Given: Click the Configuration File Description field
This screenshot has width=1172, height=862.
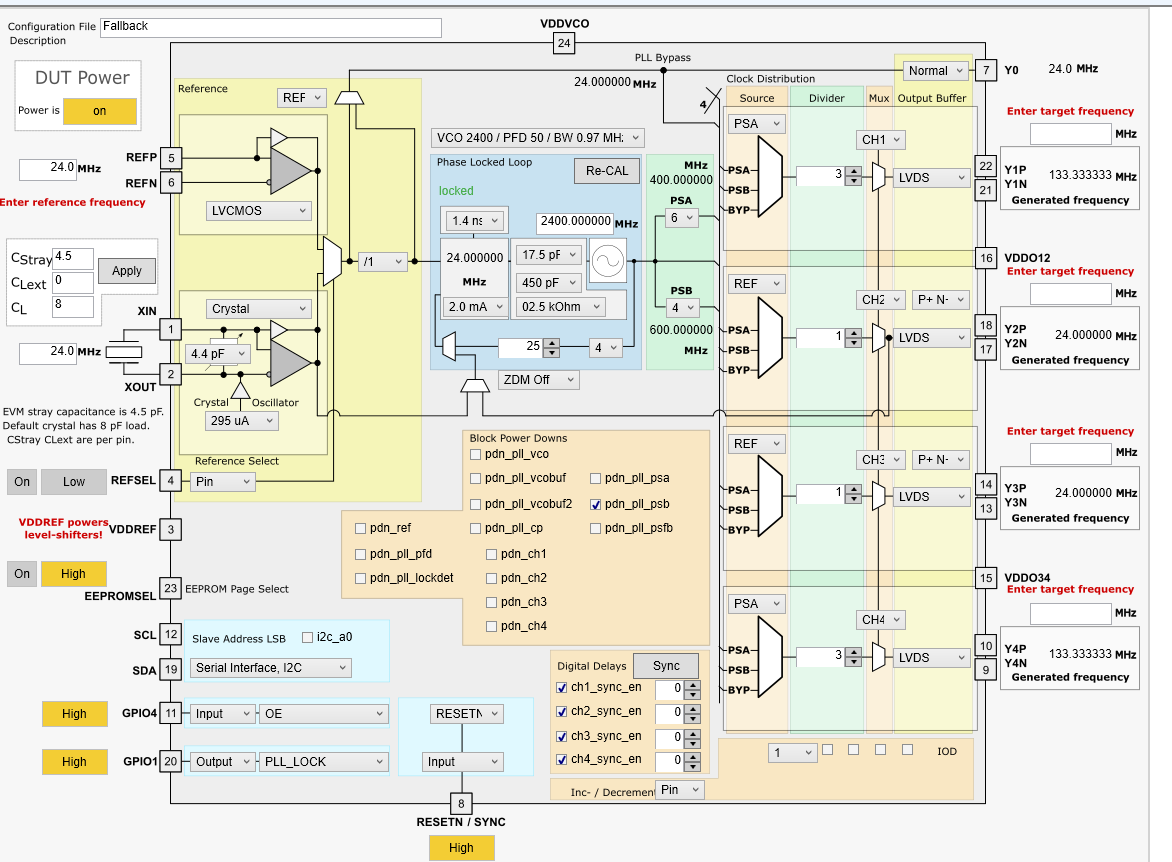Looking at the screenshot, I should tap(271, 28).
